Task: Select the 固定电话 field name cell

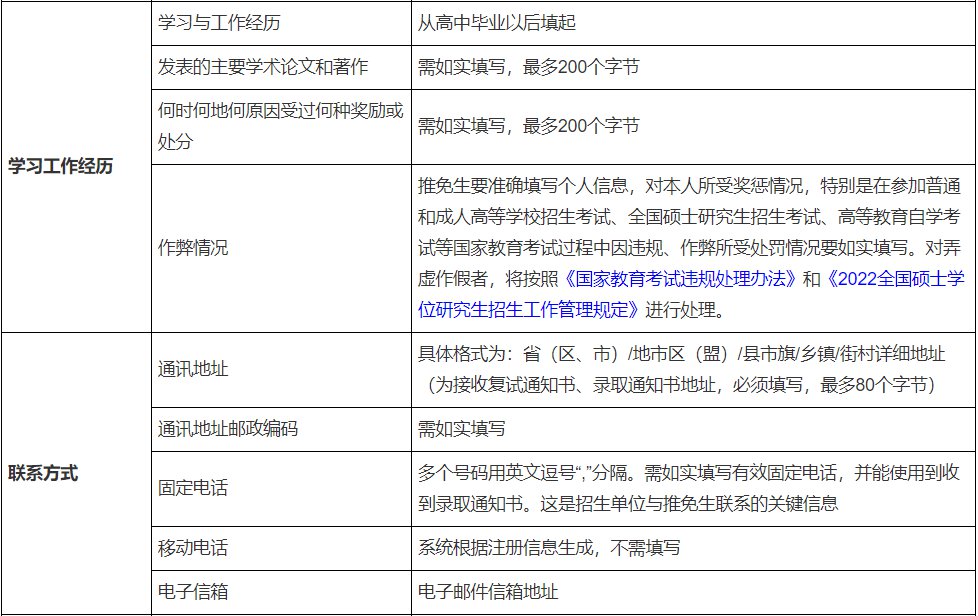Action: (x=193, y=488)
